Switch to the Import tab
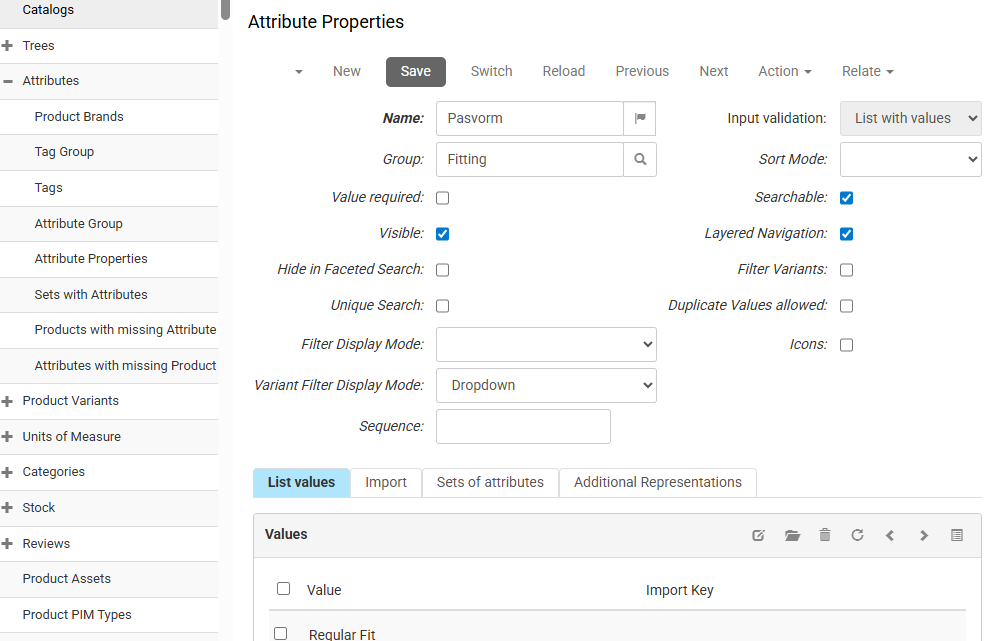Viewport: 989px width, 641px height. pyautogui.click(x=386, y=482)
